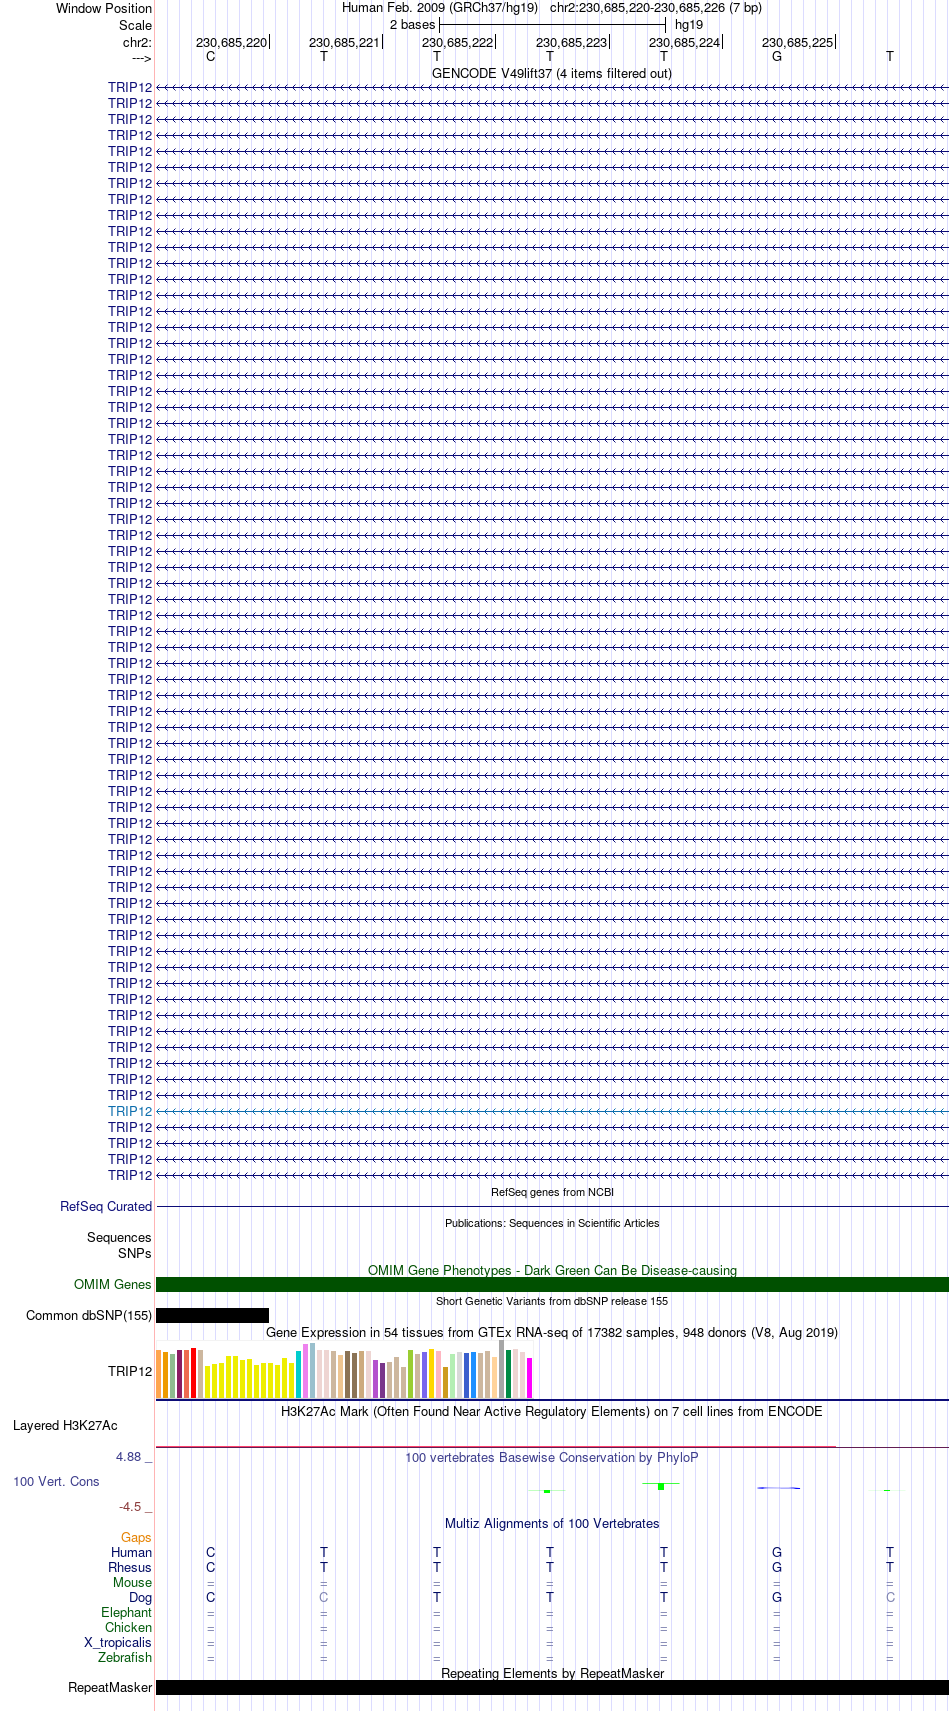950x1711 pixels.
Task: Click the Gaps row label
Action: (136, 1538)
